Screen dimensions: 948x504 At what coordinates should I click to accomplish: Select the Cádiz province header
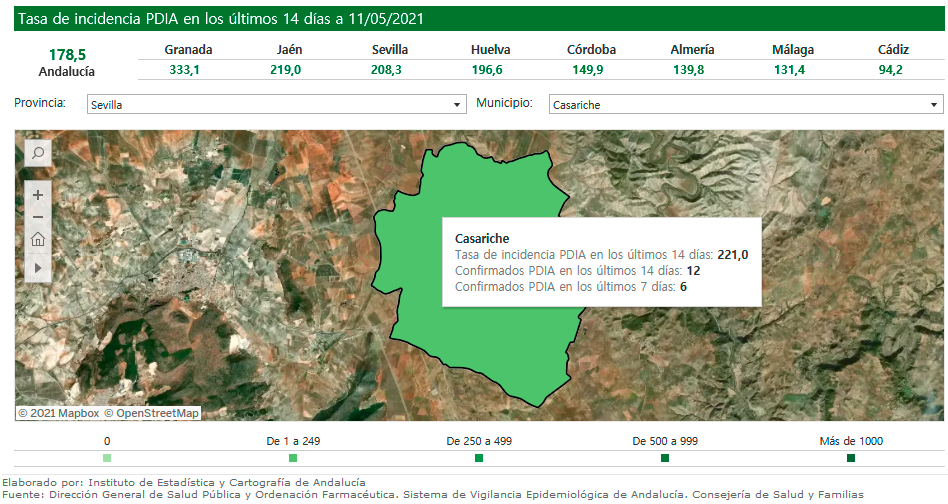(x=893, y=50)
